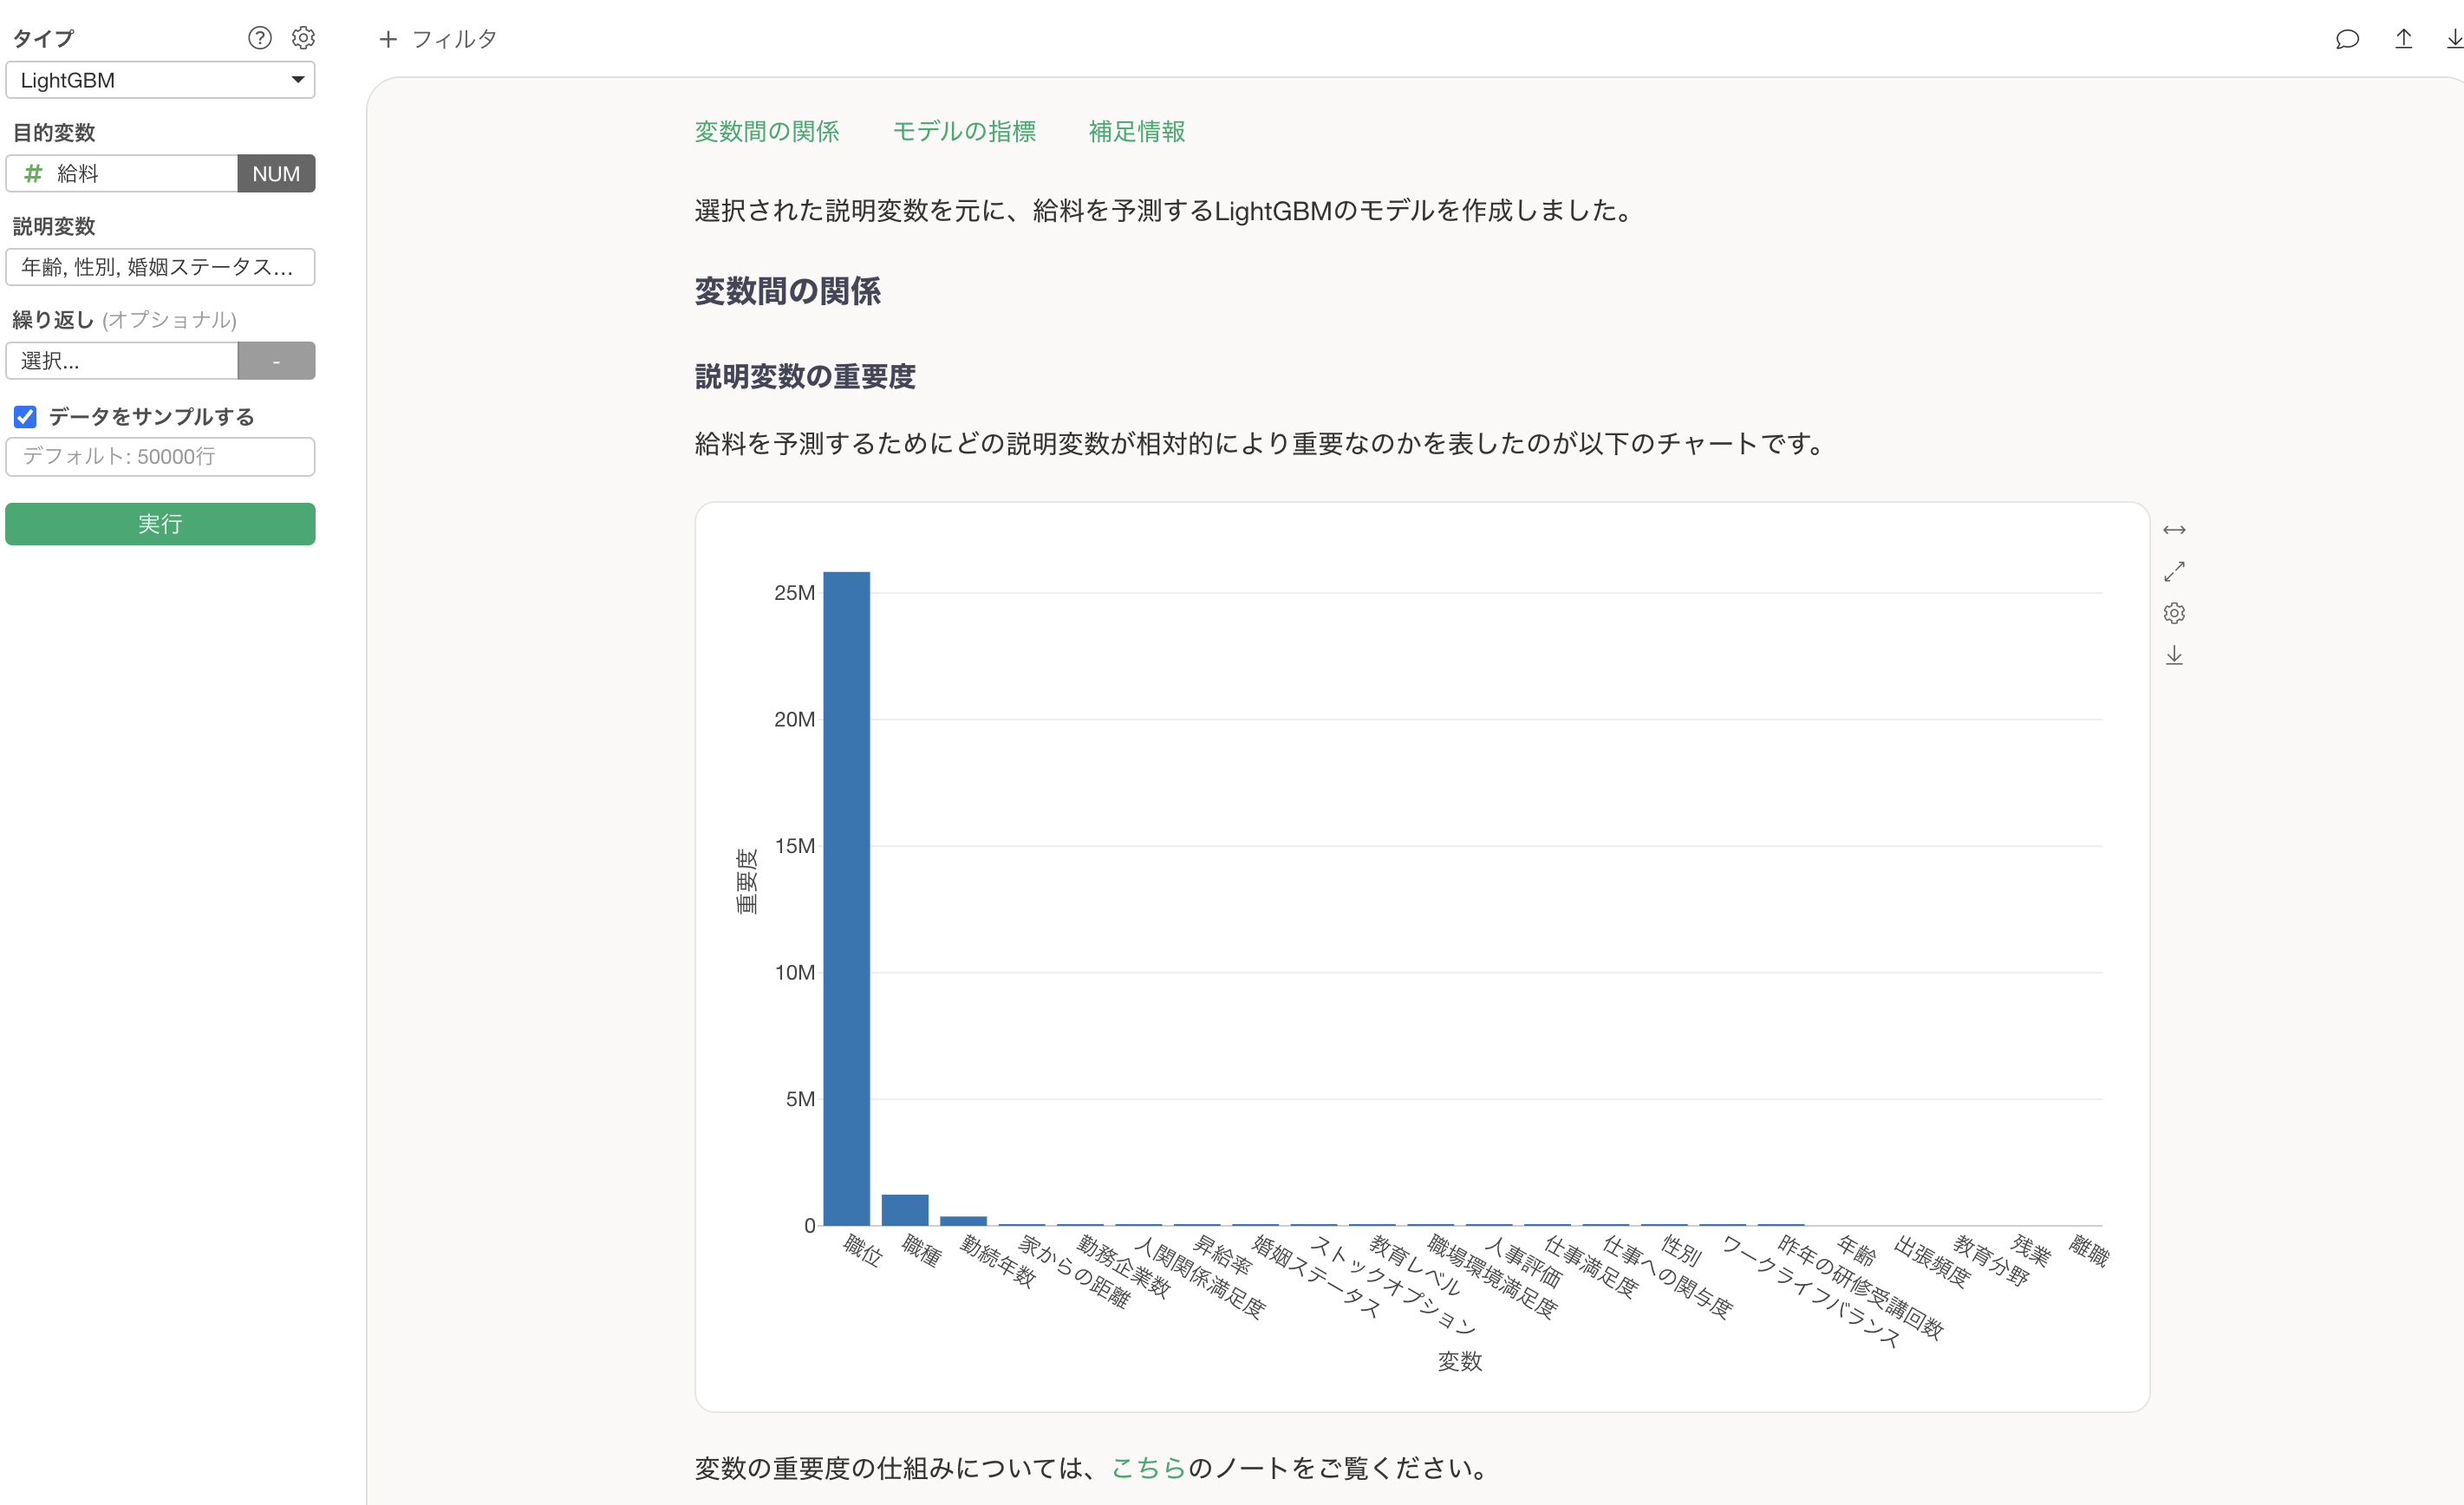Toggle データをサンプルする checkbox
This screenshot has height=1505, width=2464.
point(25,417)
